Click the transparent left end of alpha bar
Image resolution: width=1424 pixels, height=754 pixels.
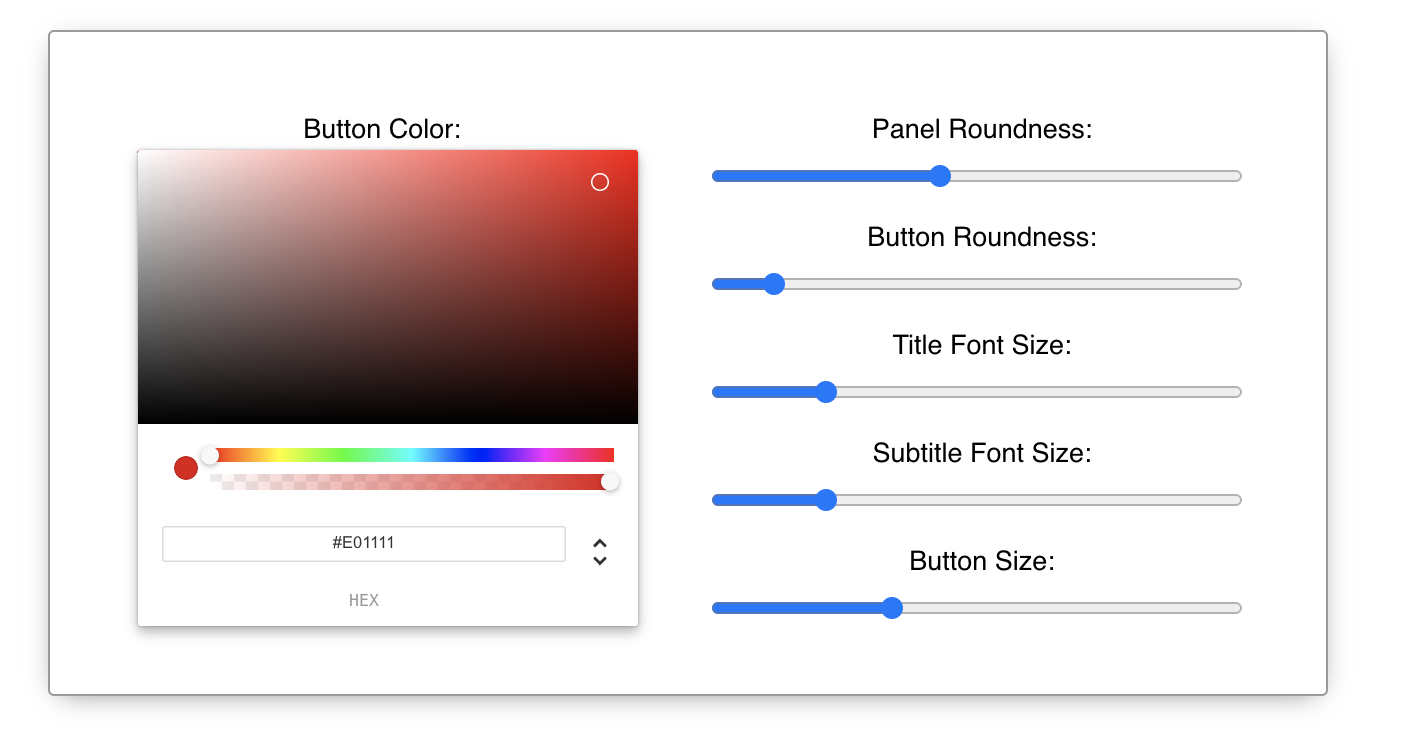[222, 482]
